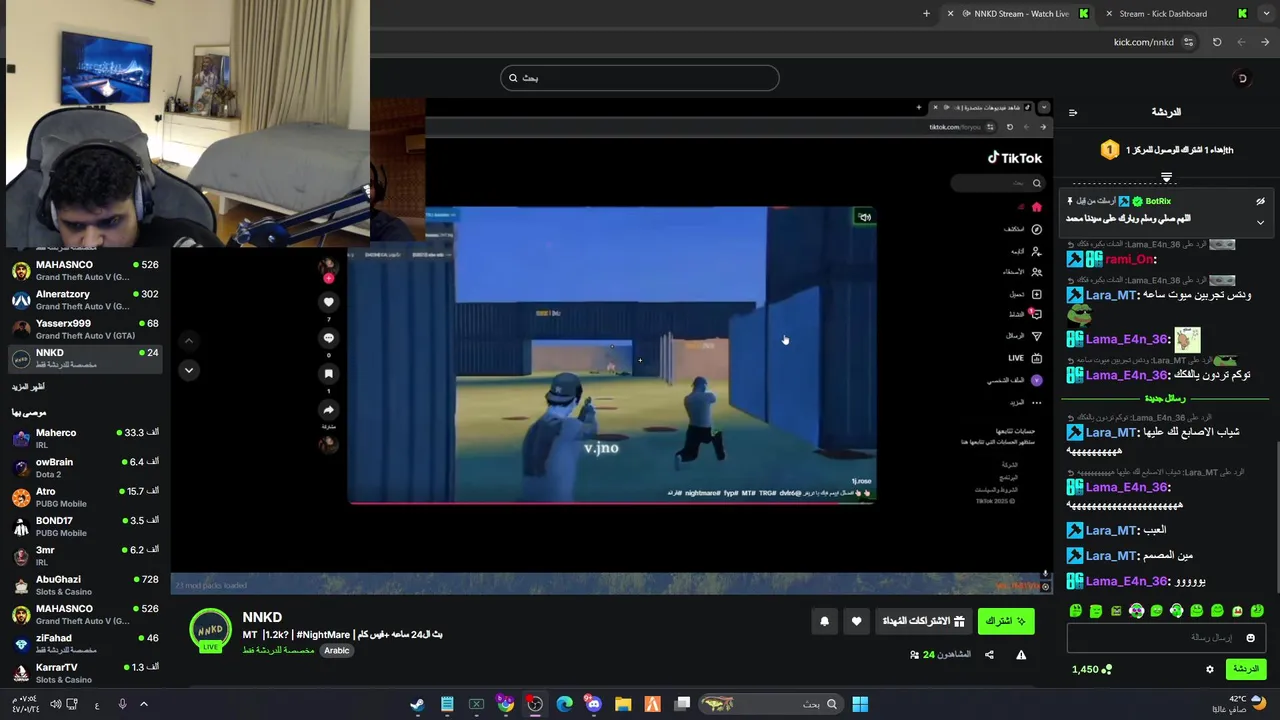The height and width of the screenshot is (720, 1280).
Task: Open KarrarTV Slots & Casino channel
Action: 85,672
